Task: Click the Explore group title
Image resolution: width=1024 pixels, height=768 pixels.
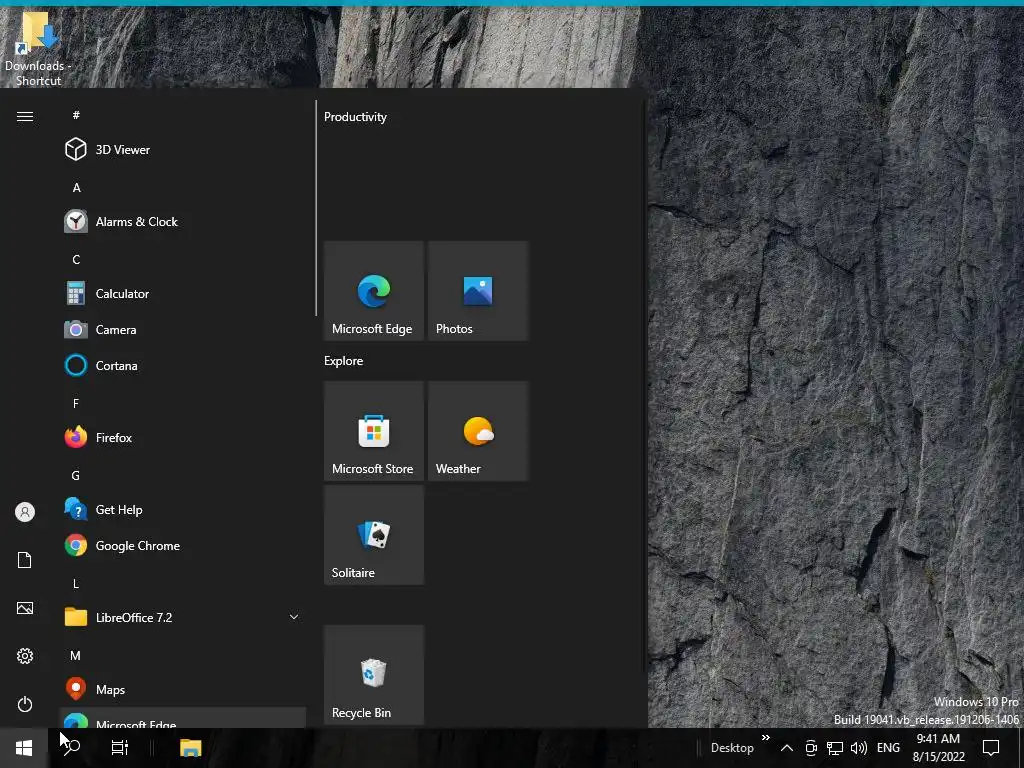Action: pos(344,360)
